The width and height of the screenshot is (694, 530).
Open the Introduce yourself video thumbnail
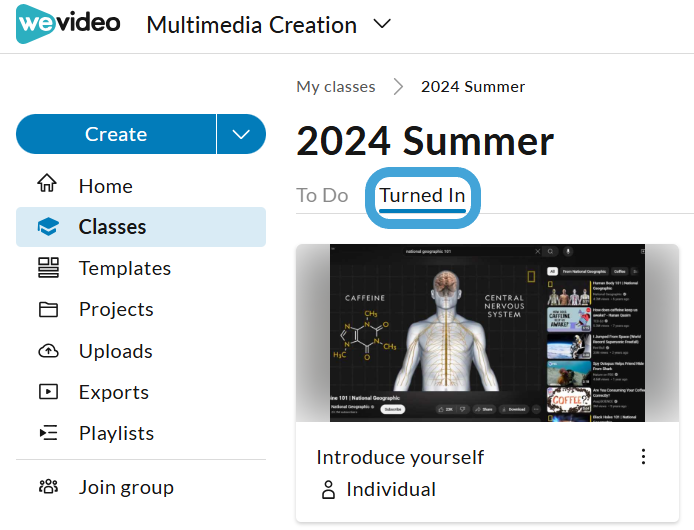487,333
